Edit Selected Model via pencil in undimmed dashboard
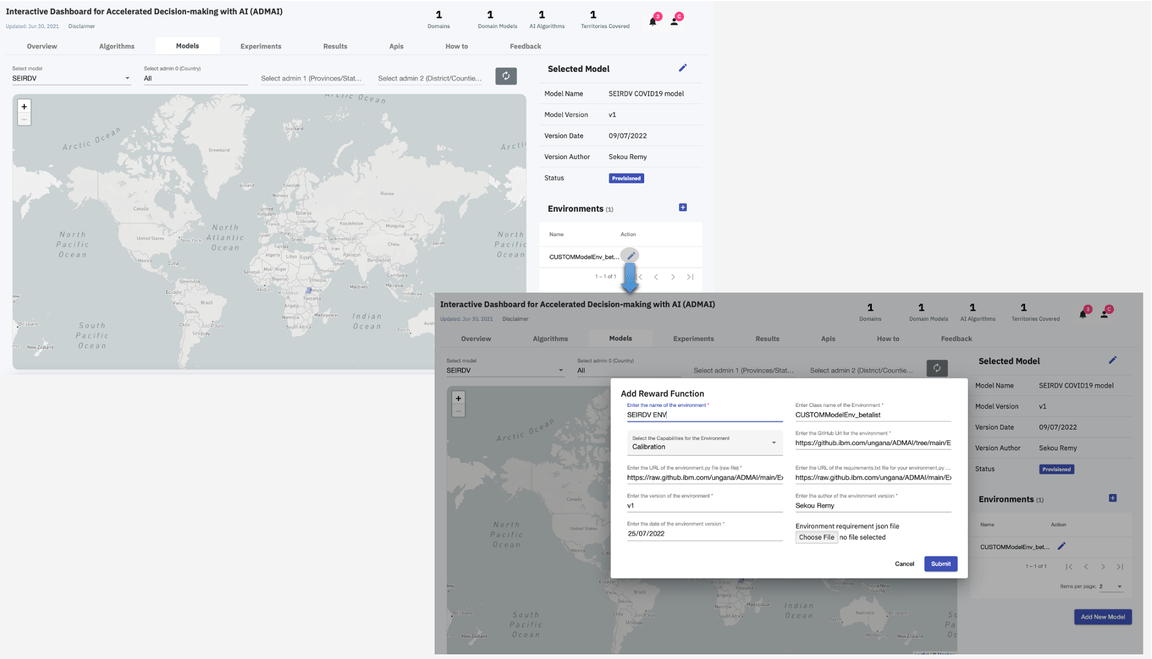 tap(683, 68)
